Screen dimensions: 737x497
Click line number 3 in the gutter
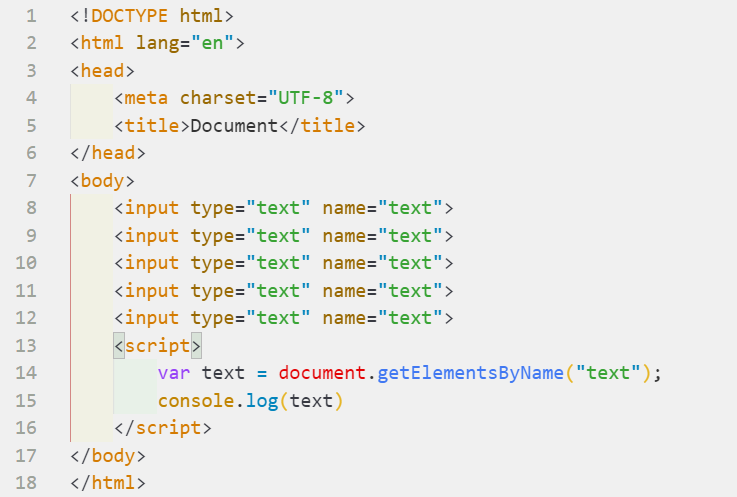tap(31, 71)
